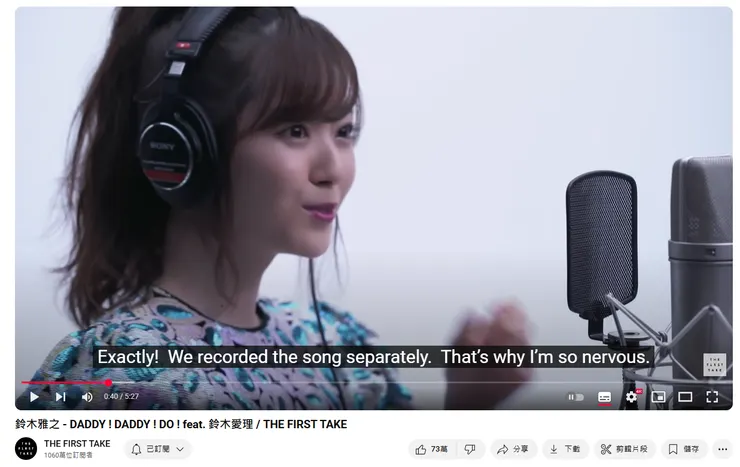Open the player settings gear
This screenshot has height=467, width=740.
(x=631, y=397)
